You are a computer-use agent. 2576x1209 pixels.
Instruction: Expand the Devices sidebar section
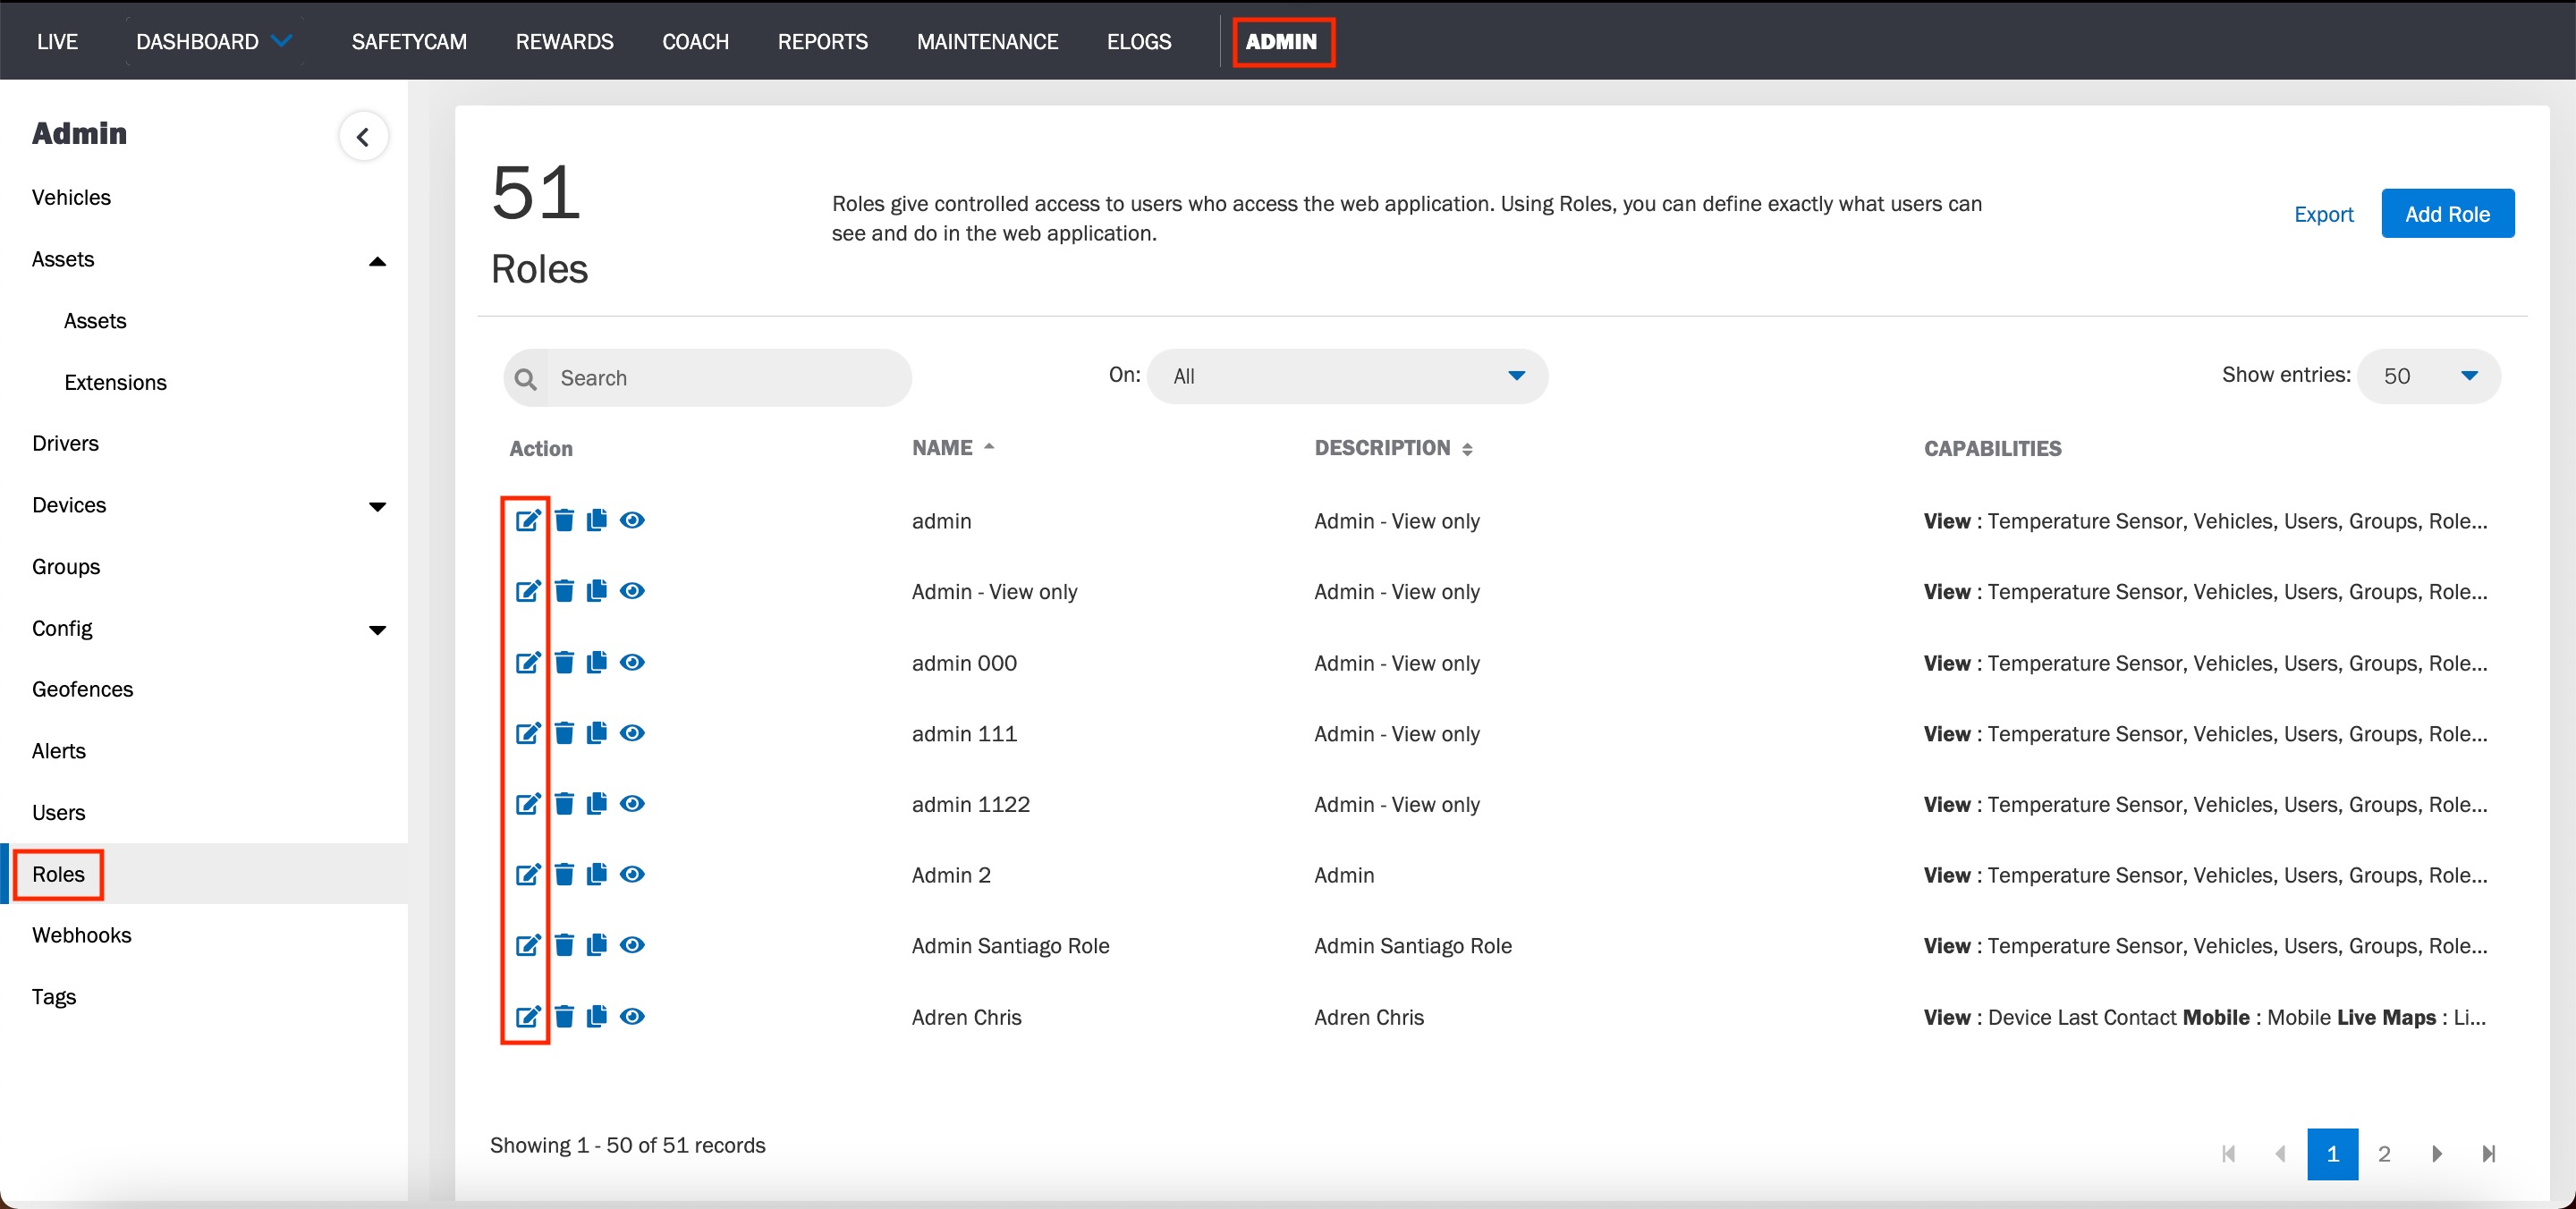pos(377,506)
